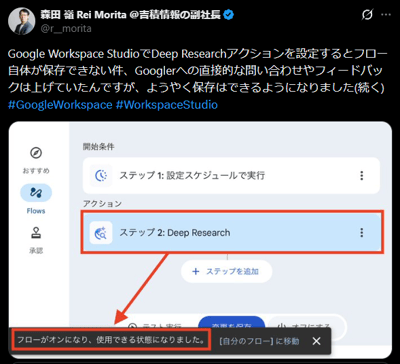Click the blue 変更を保存 button
The height and width of the screenshot is (364, 400).
[x=232, y=322]
